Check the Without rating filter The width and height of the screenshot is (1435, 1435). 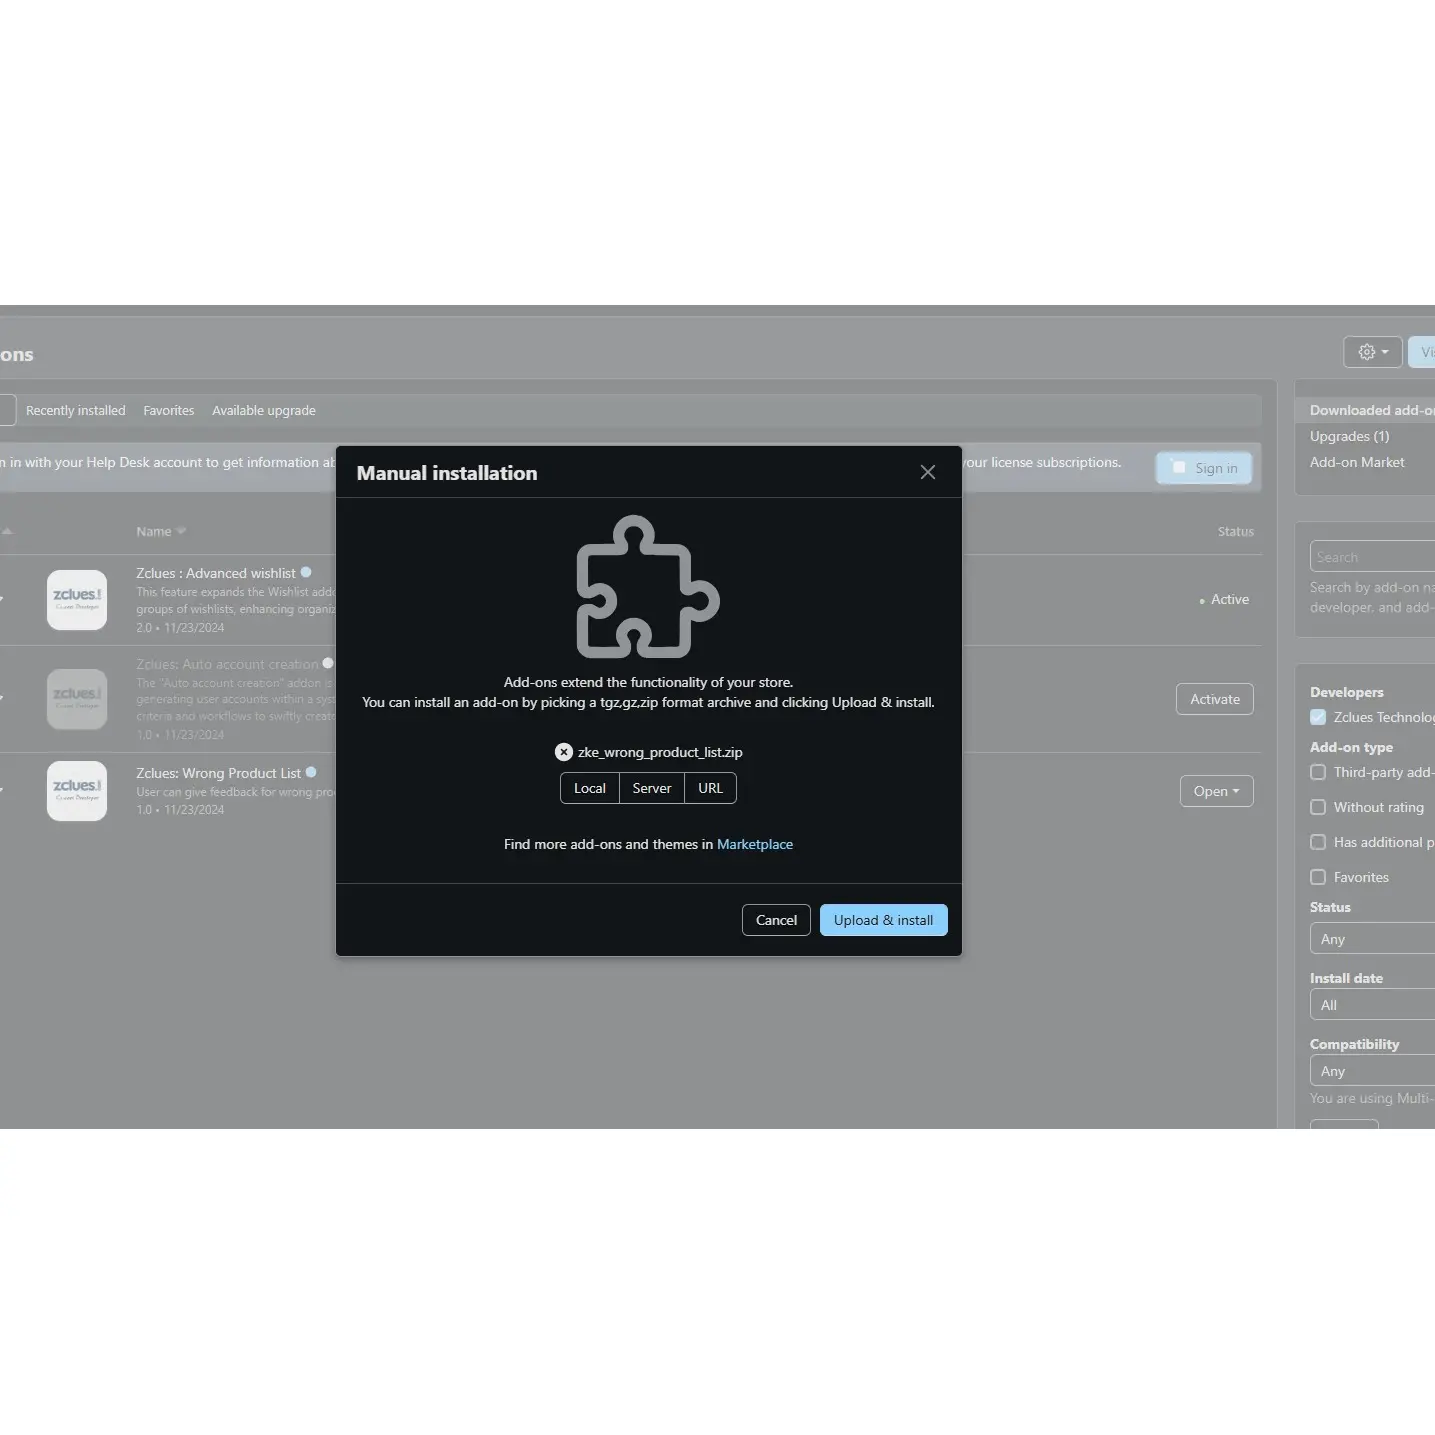[x=1318, y=807]
